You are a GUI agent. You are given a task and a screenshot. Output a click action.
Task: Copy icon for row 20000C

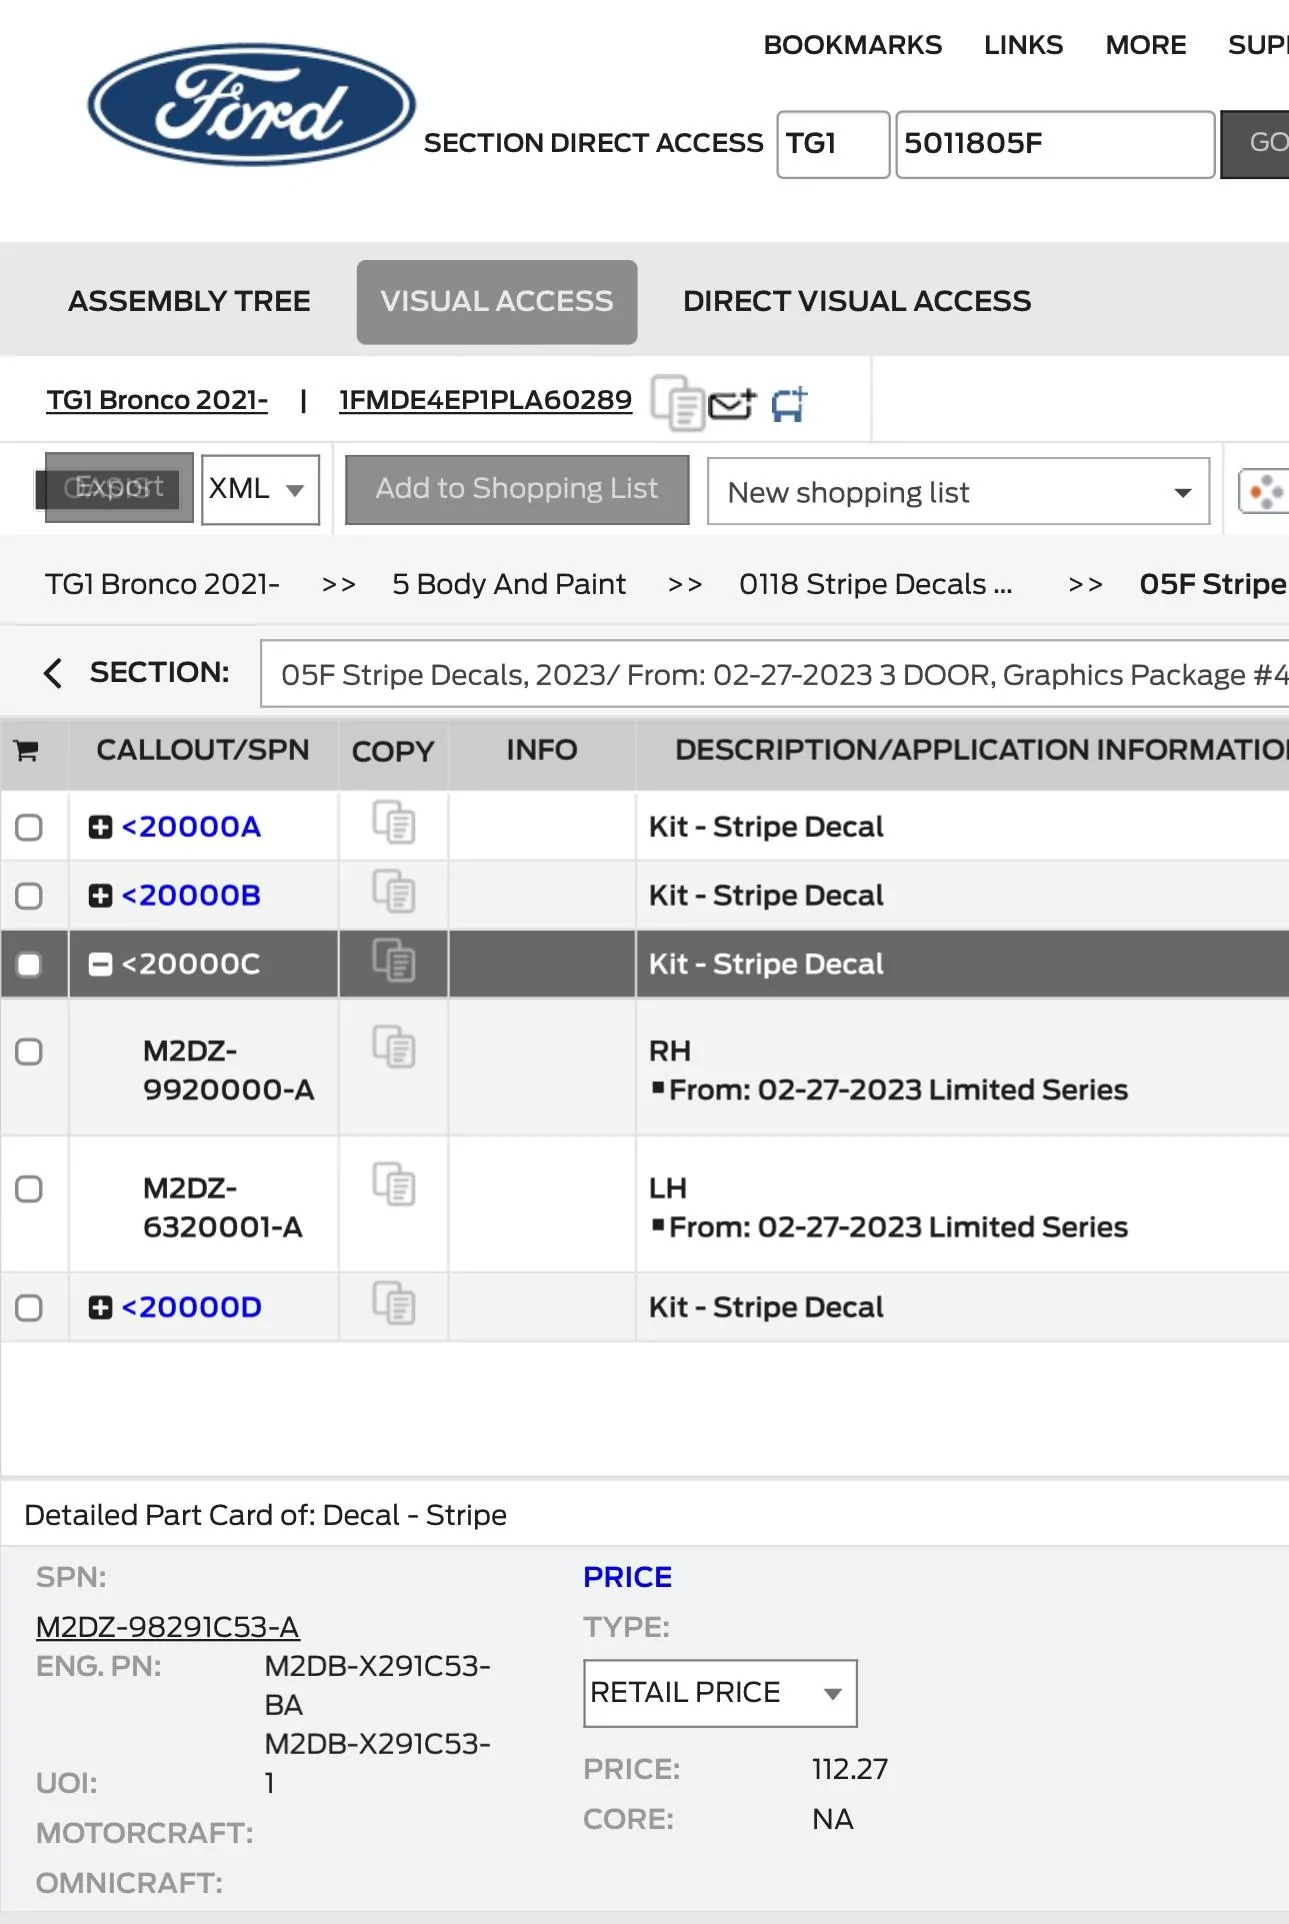coord(394,961)
